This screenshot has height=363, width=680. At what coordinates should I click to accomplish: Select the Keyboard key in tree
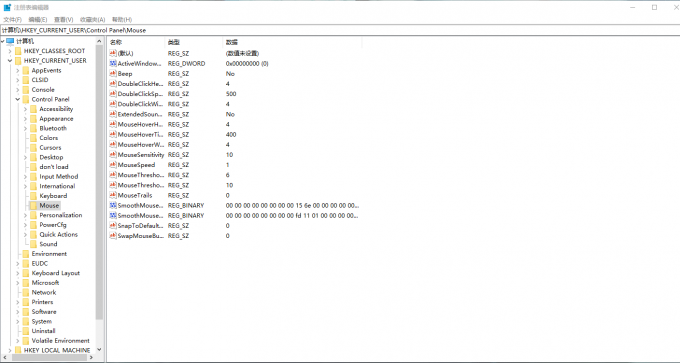click(x=53, y=196)
